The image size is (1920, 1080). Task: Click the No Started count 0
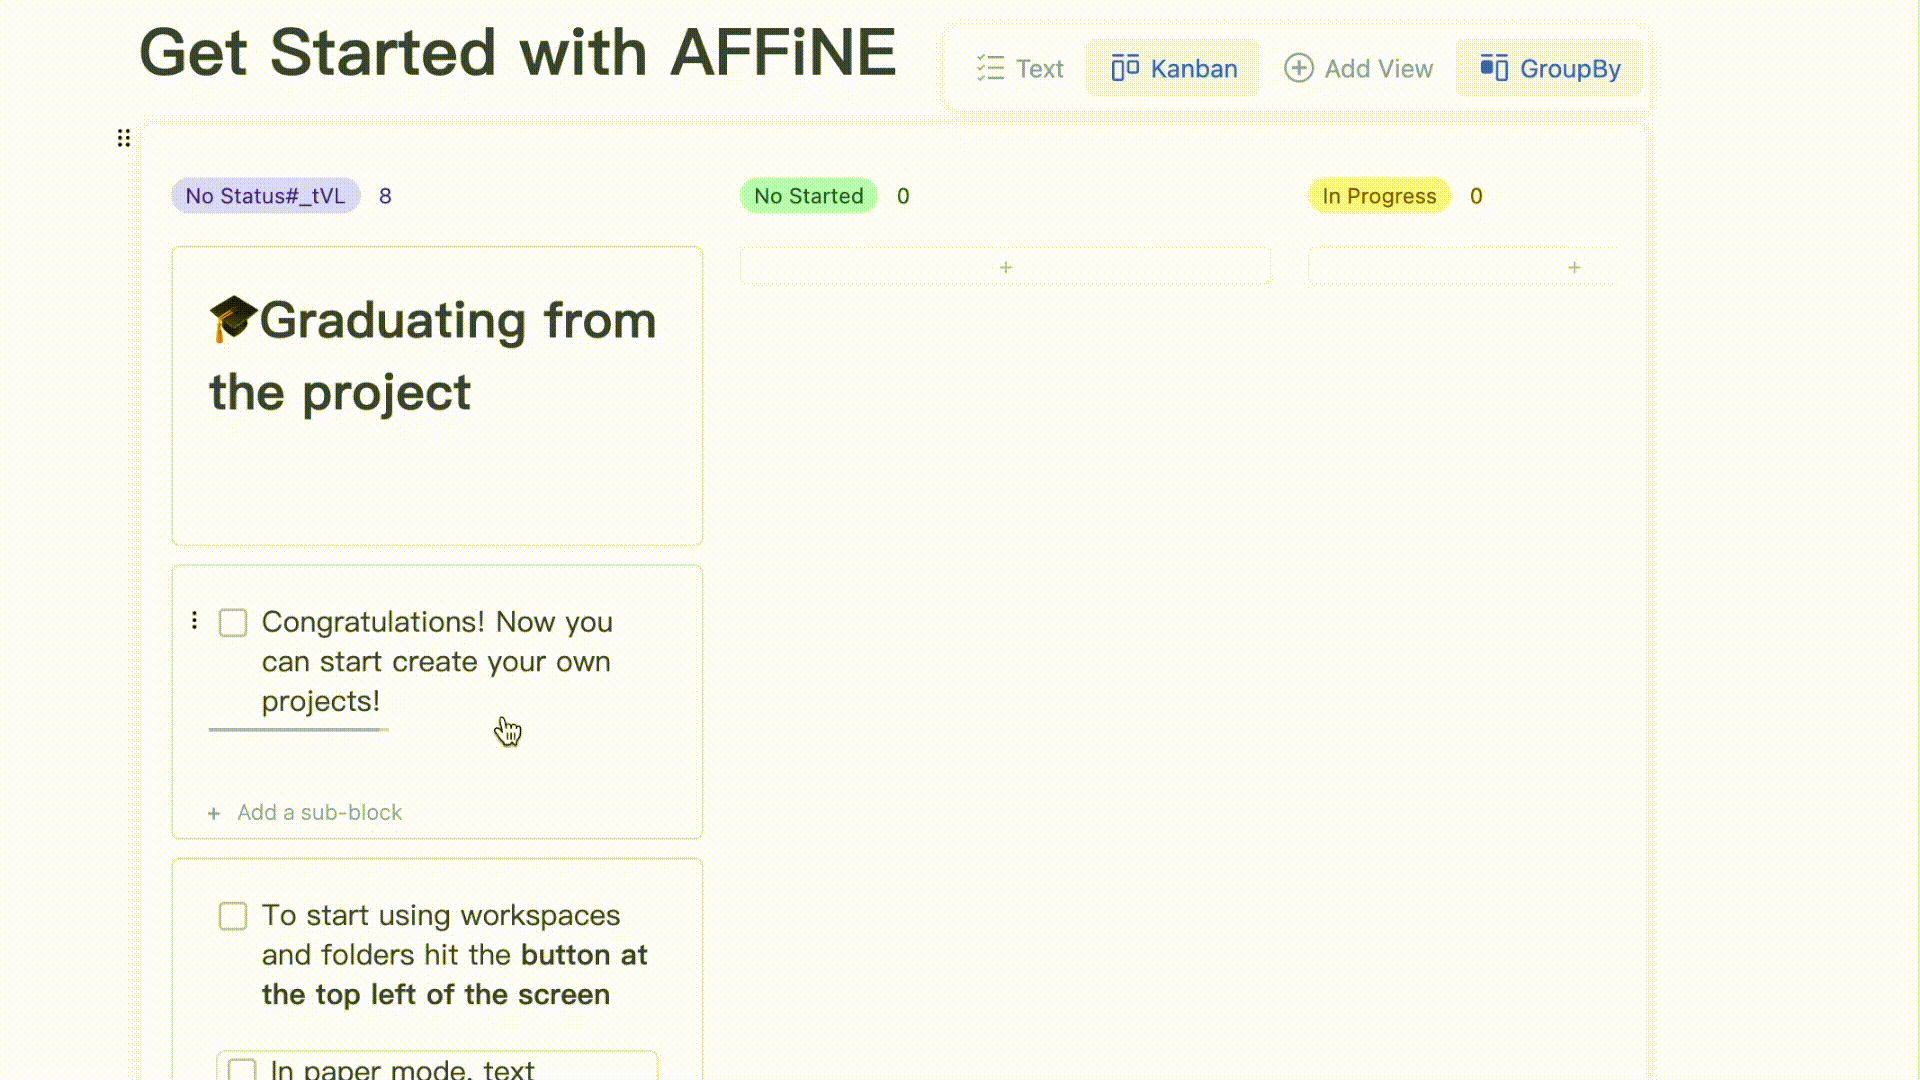coord(903,196)
